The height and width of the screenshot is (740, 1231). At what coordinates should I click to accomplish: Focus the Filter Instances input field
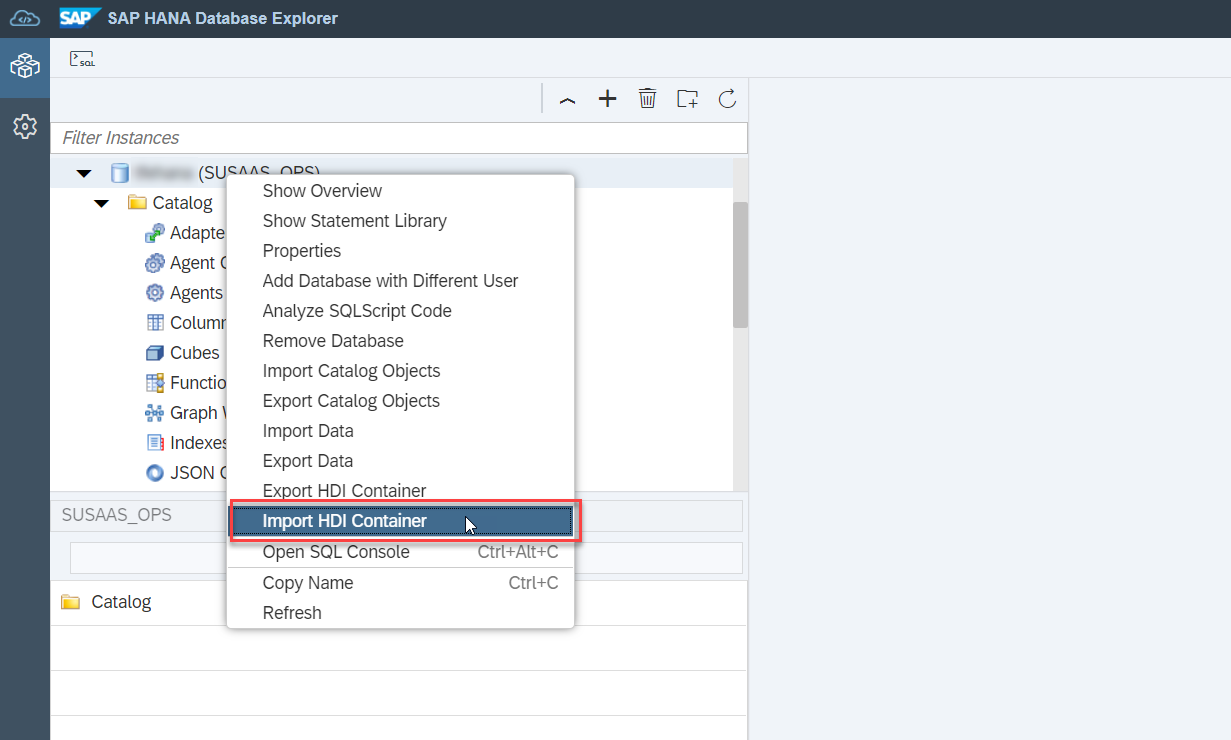click(x=399, y=138)
